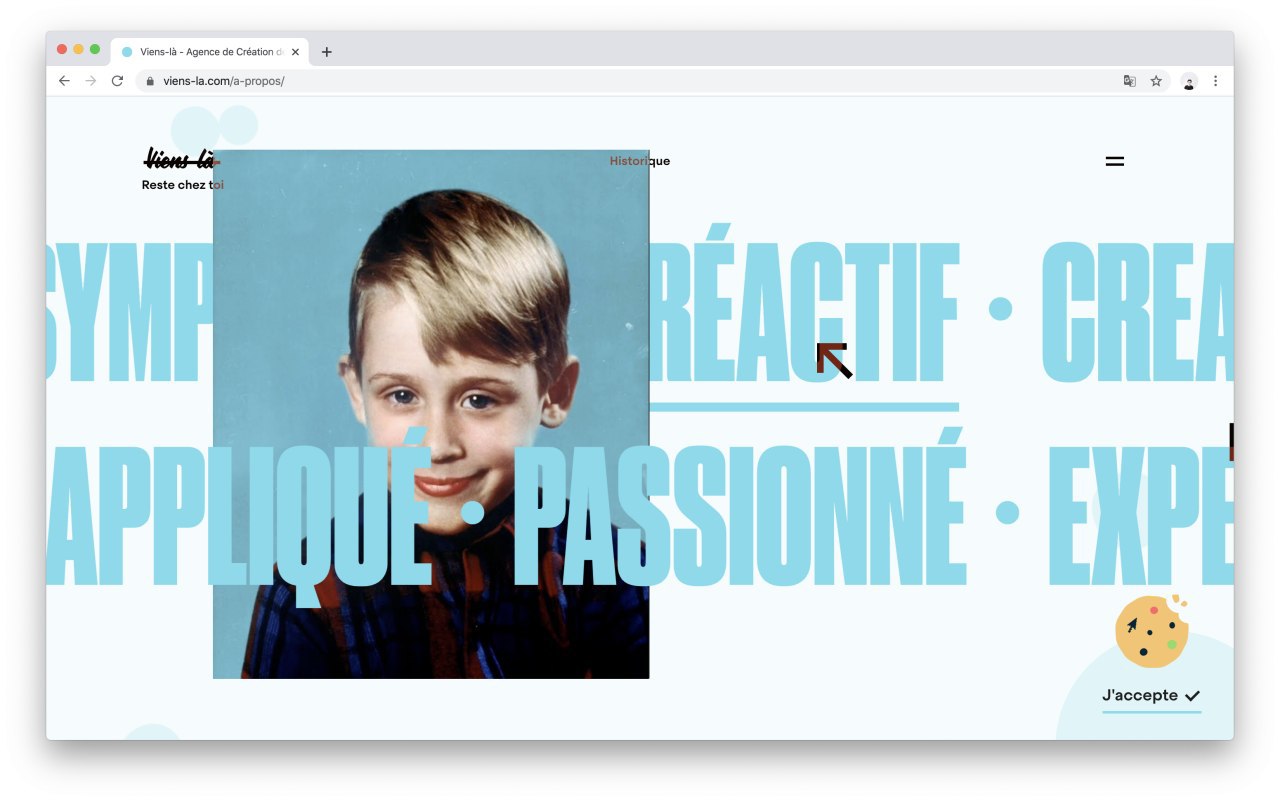Click the browser forward arrow
The height and width of the screenshot is (801, 1280).
pos(90,81)
